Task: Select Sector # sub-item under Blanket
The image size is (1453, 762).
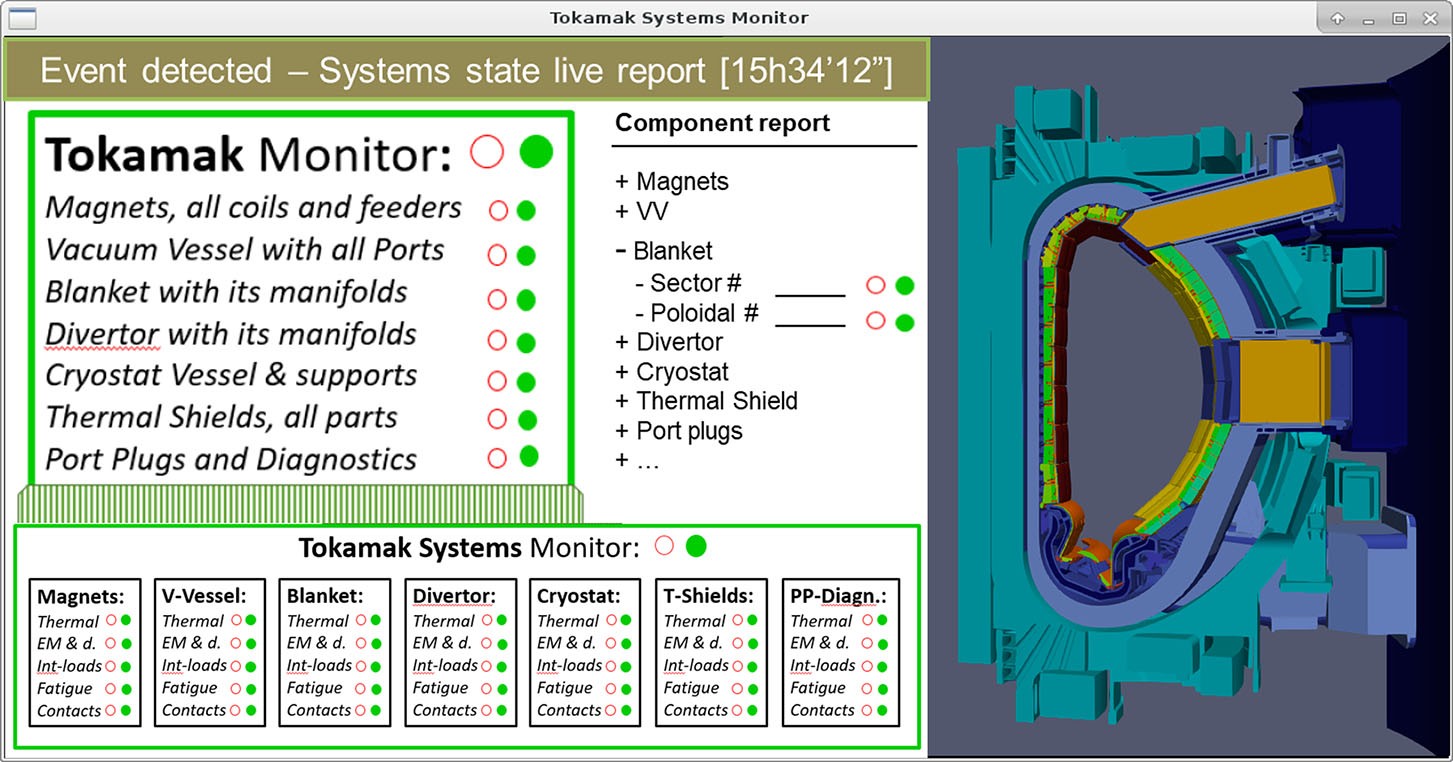Action: tap(688, 283)
